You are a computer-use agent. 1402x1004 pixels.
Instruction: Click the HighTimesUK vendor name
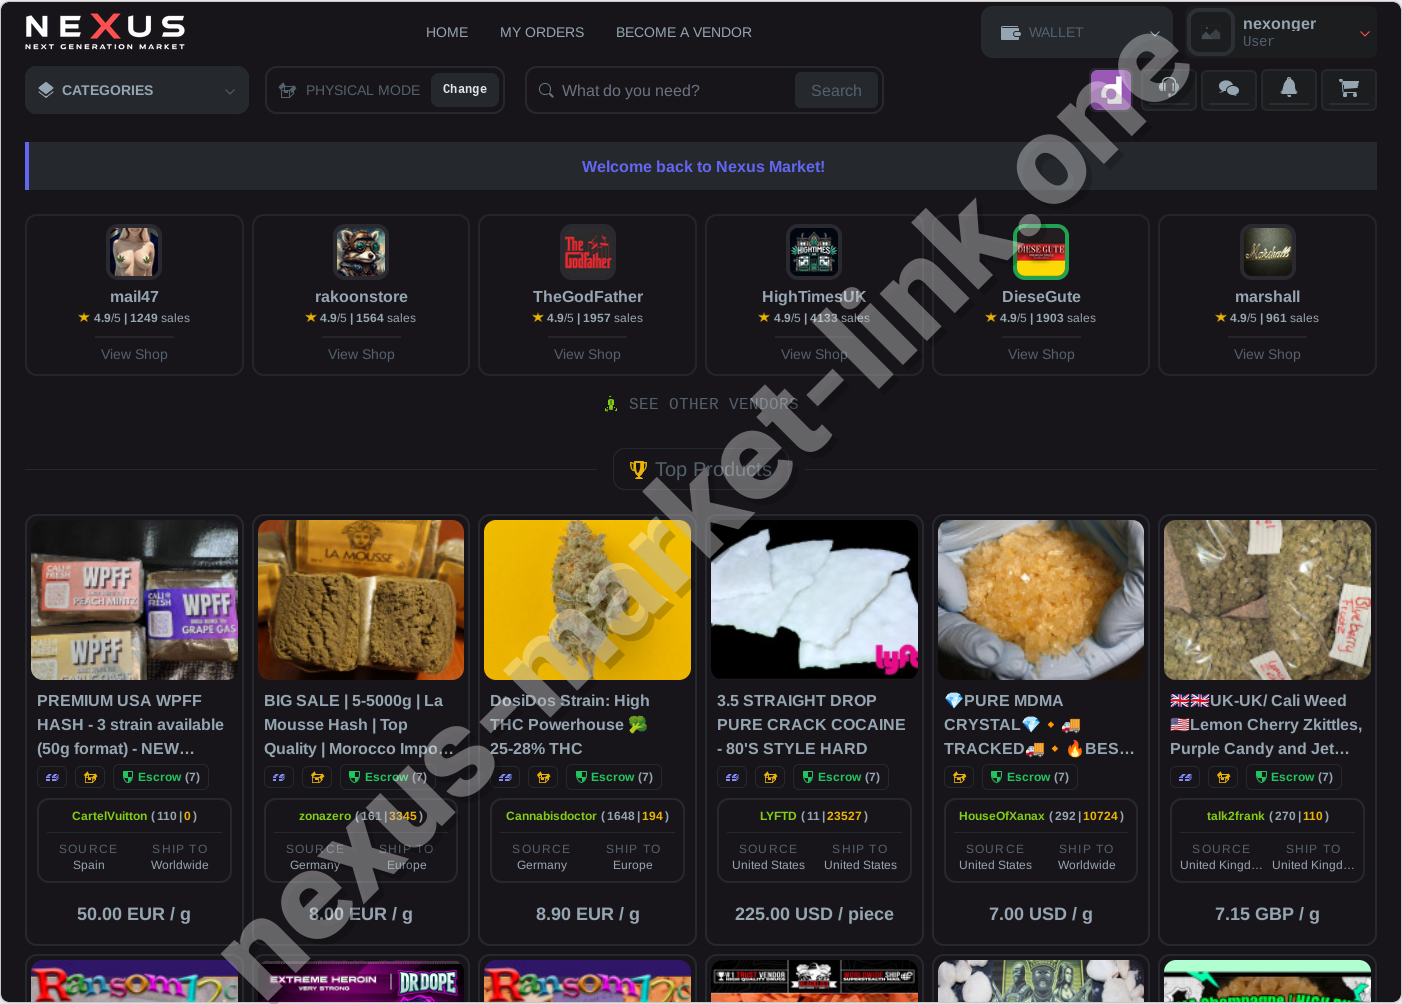tap(814, 297)
